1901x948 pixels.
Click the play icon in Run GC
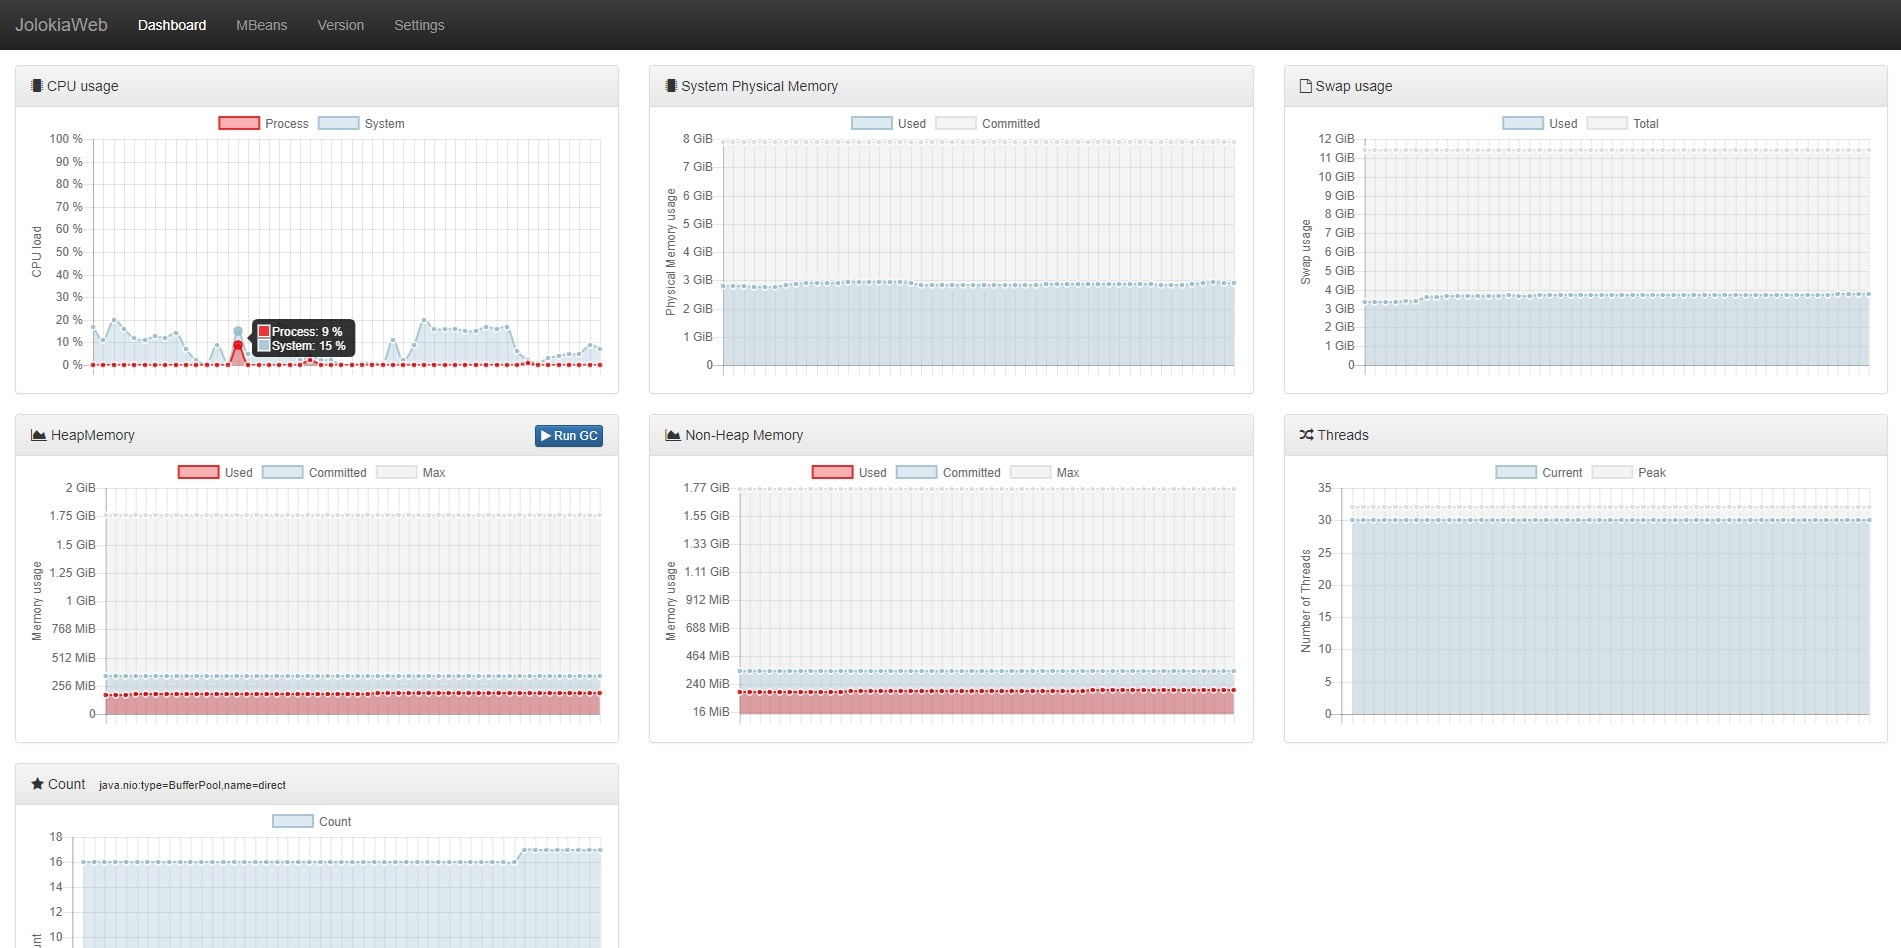point(545,436)
